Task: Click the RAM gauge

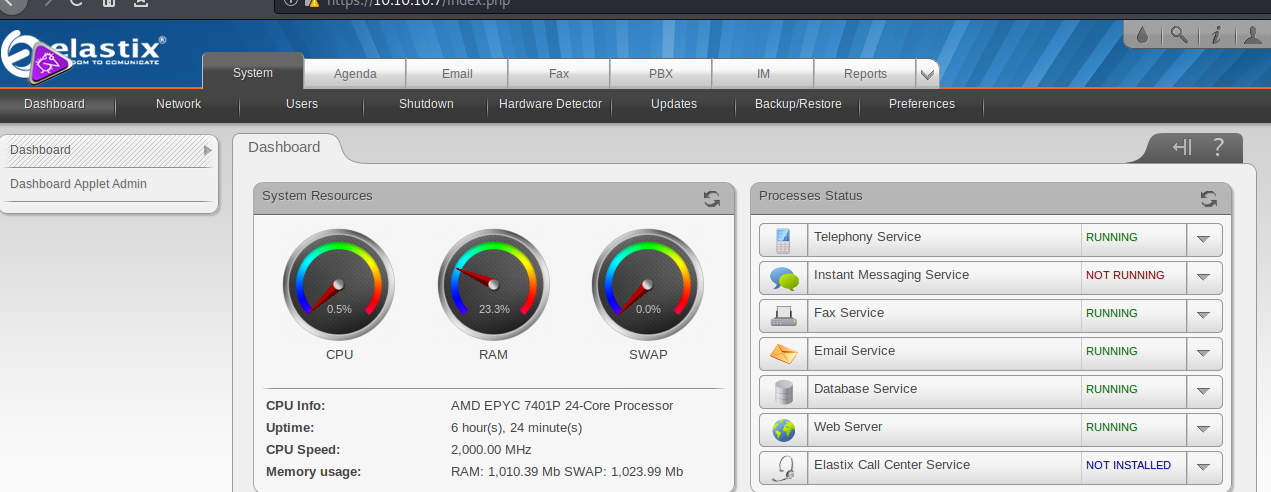Action: coord(493,286)
